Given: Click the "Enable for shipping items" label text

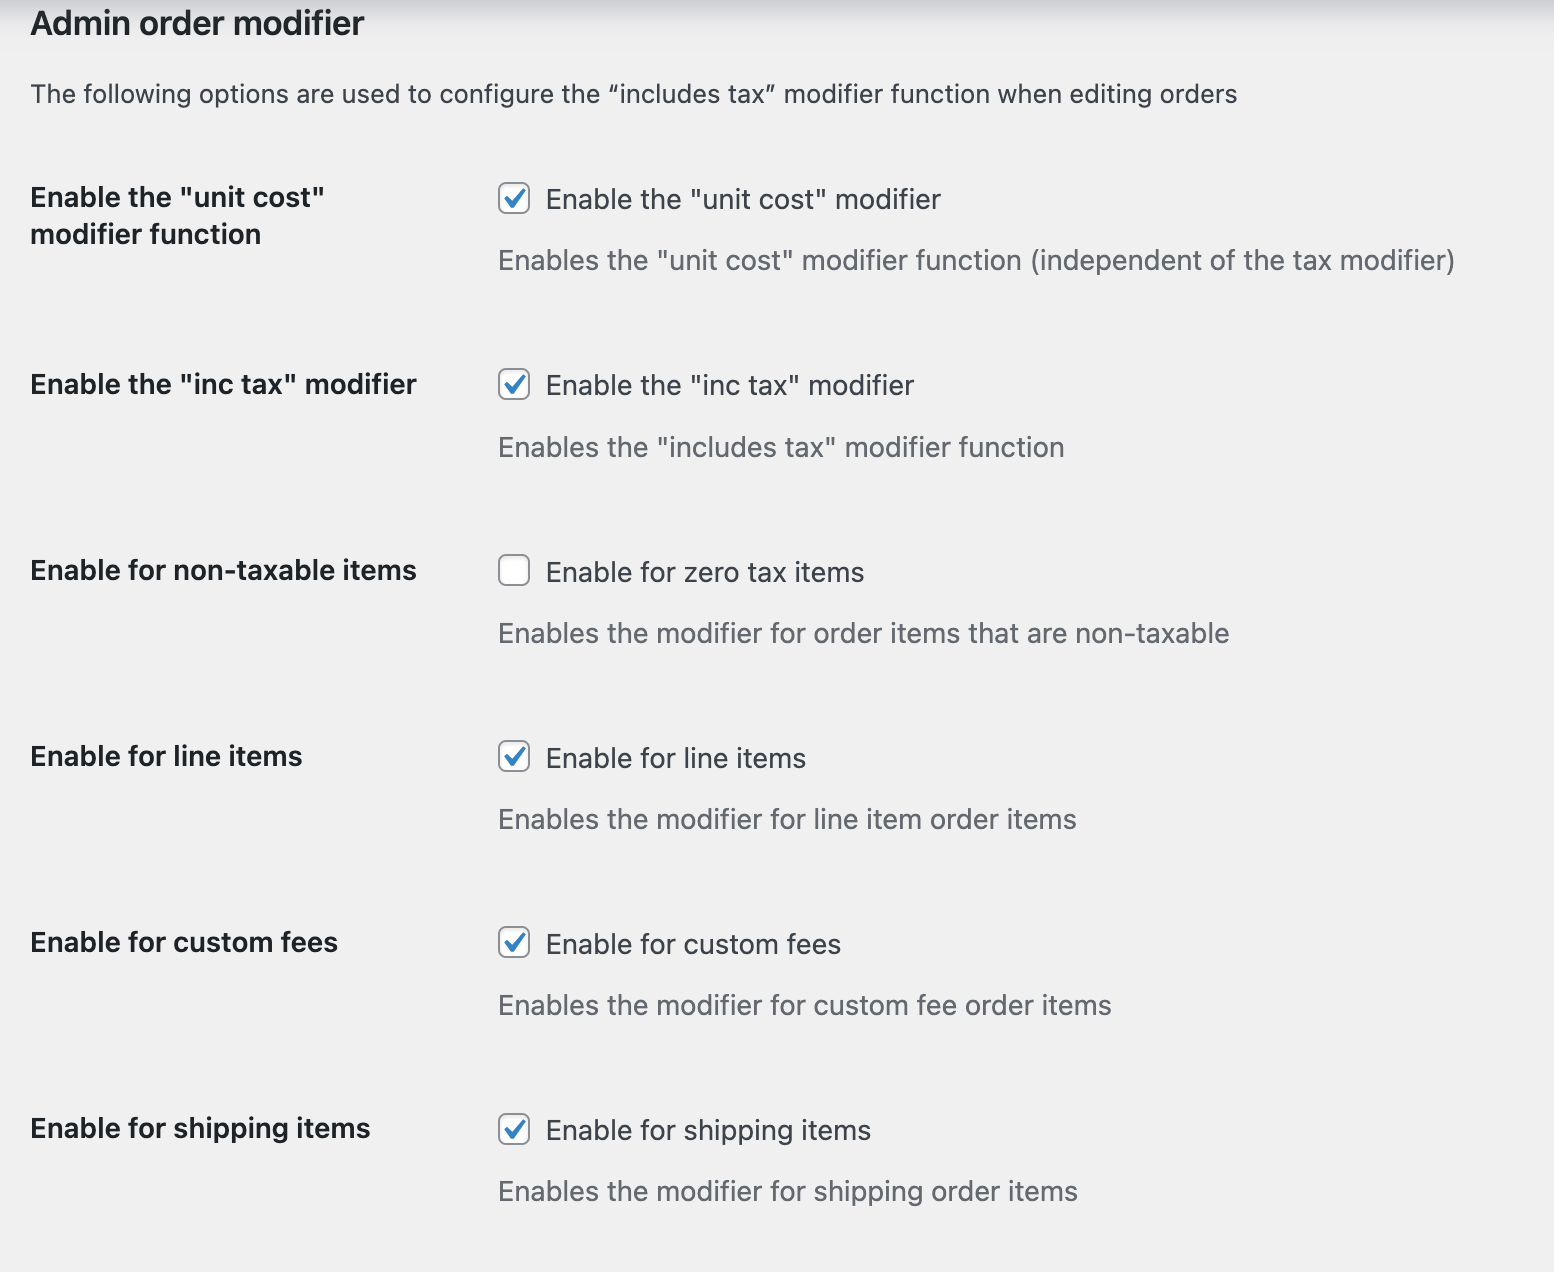Looking at the screenshot, I should pyautogui.click(x=706, y=1129).
